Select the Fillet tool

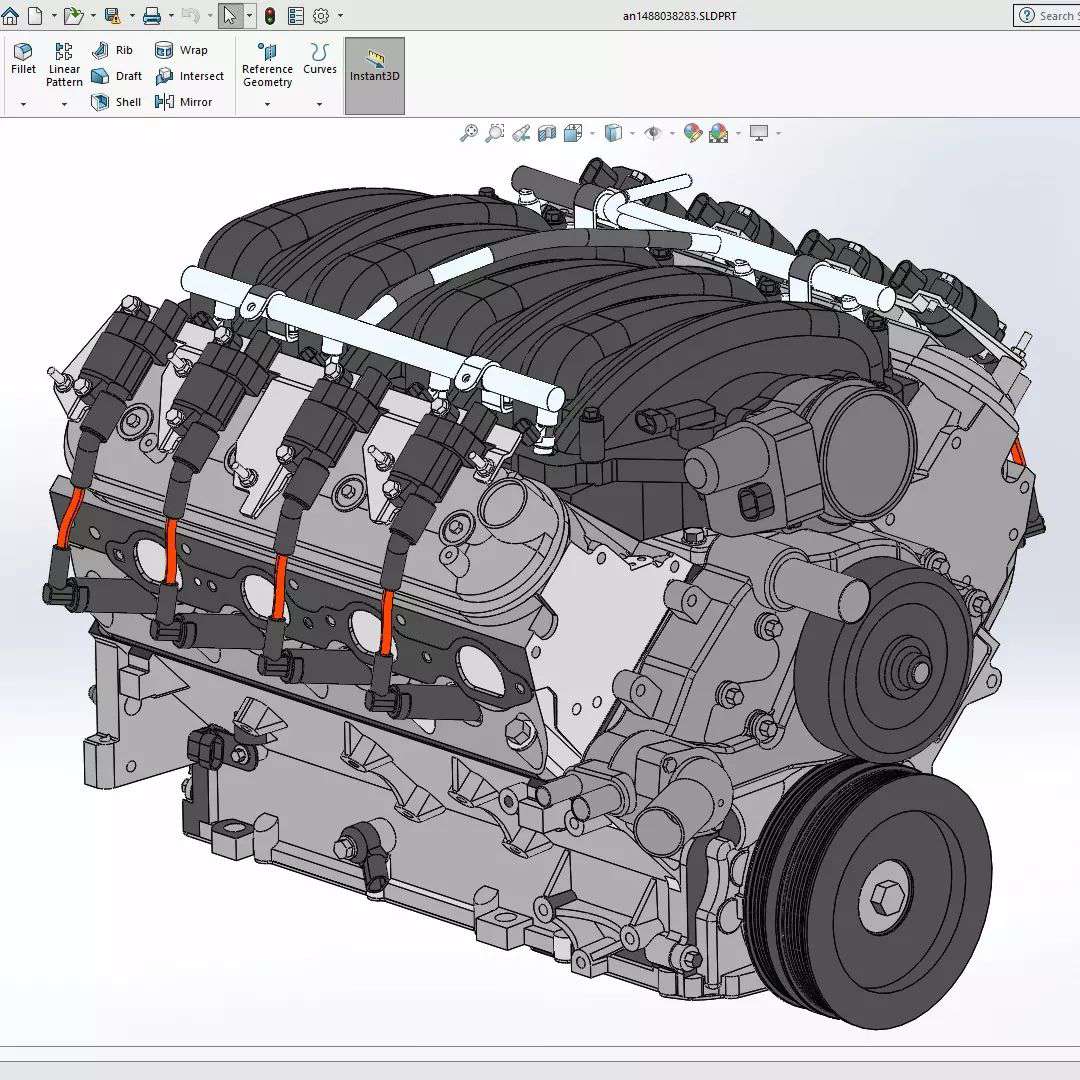click(x=23, y=59)
